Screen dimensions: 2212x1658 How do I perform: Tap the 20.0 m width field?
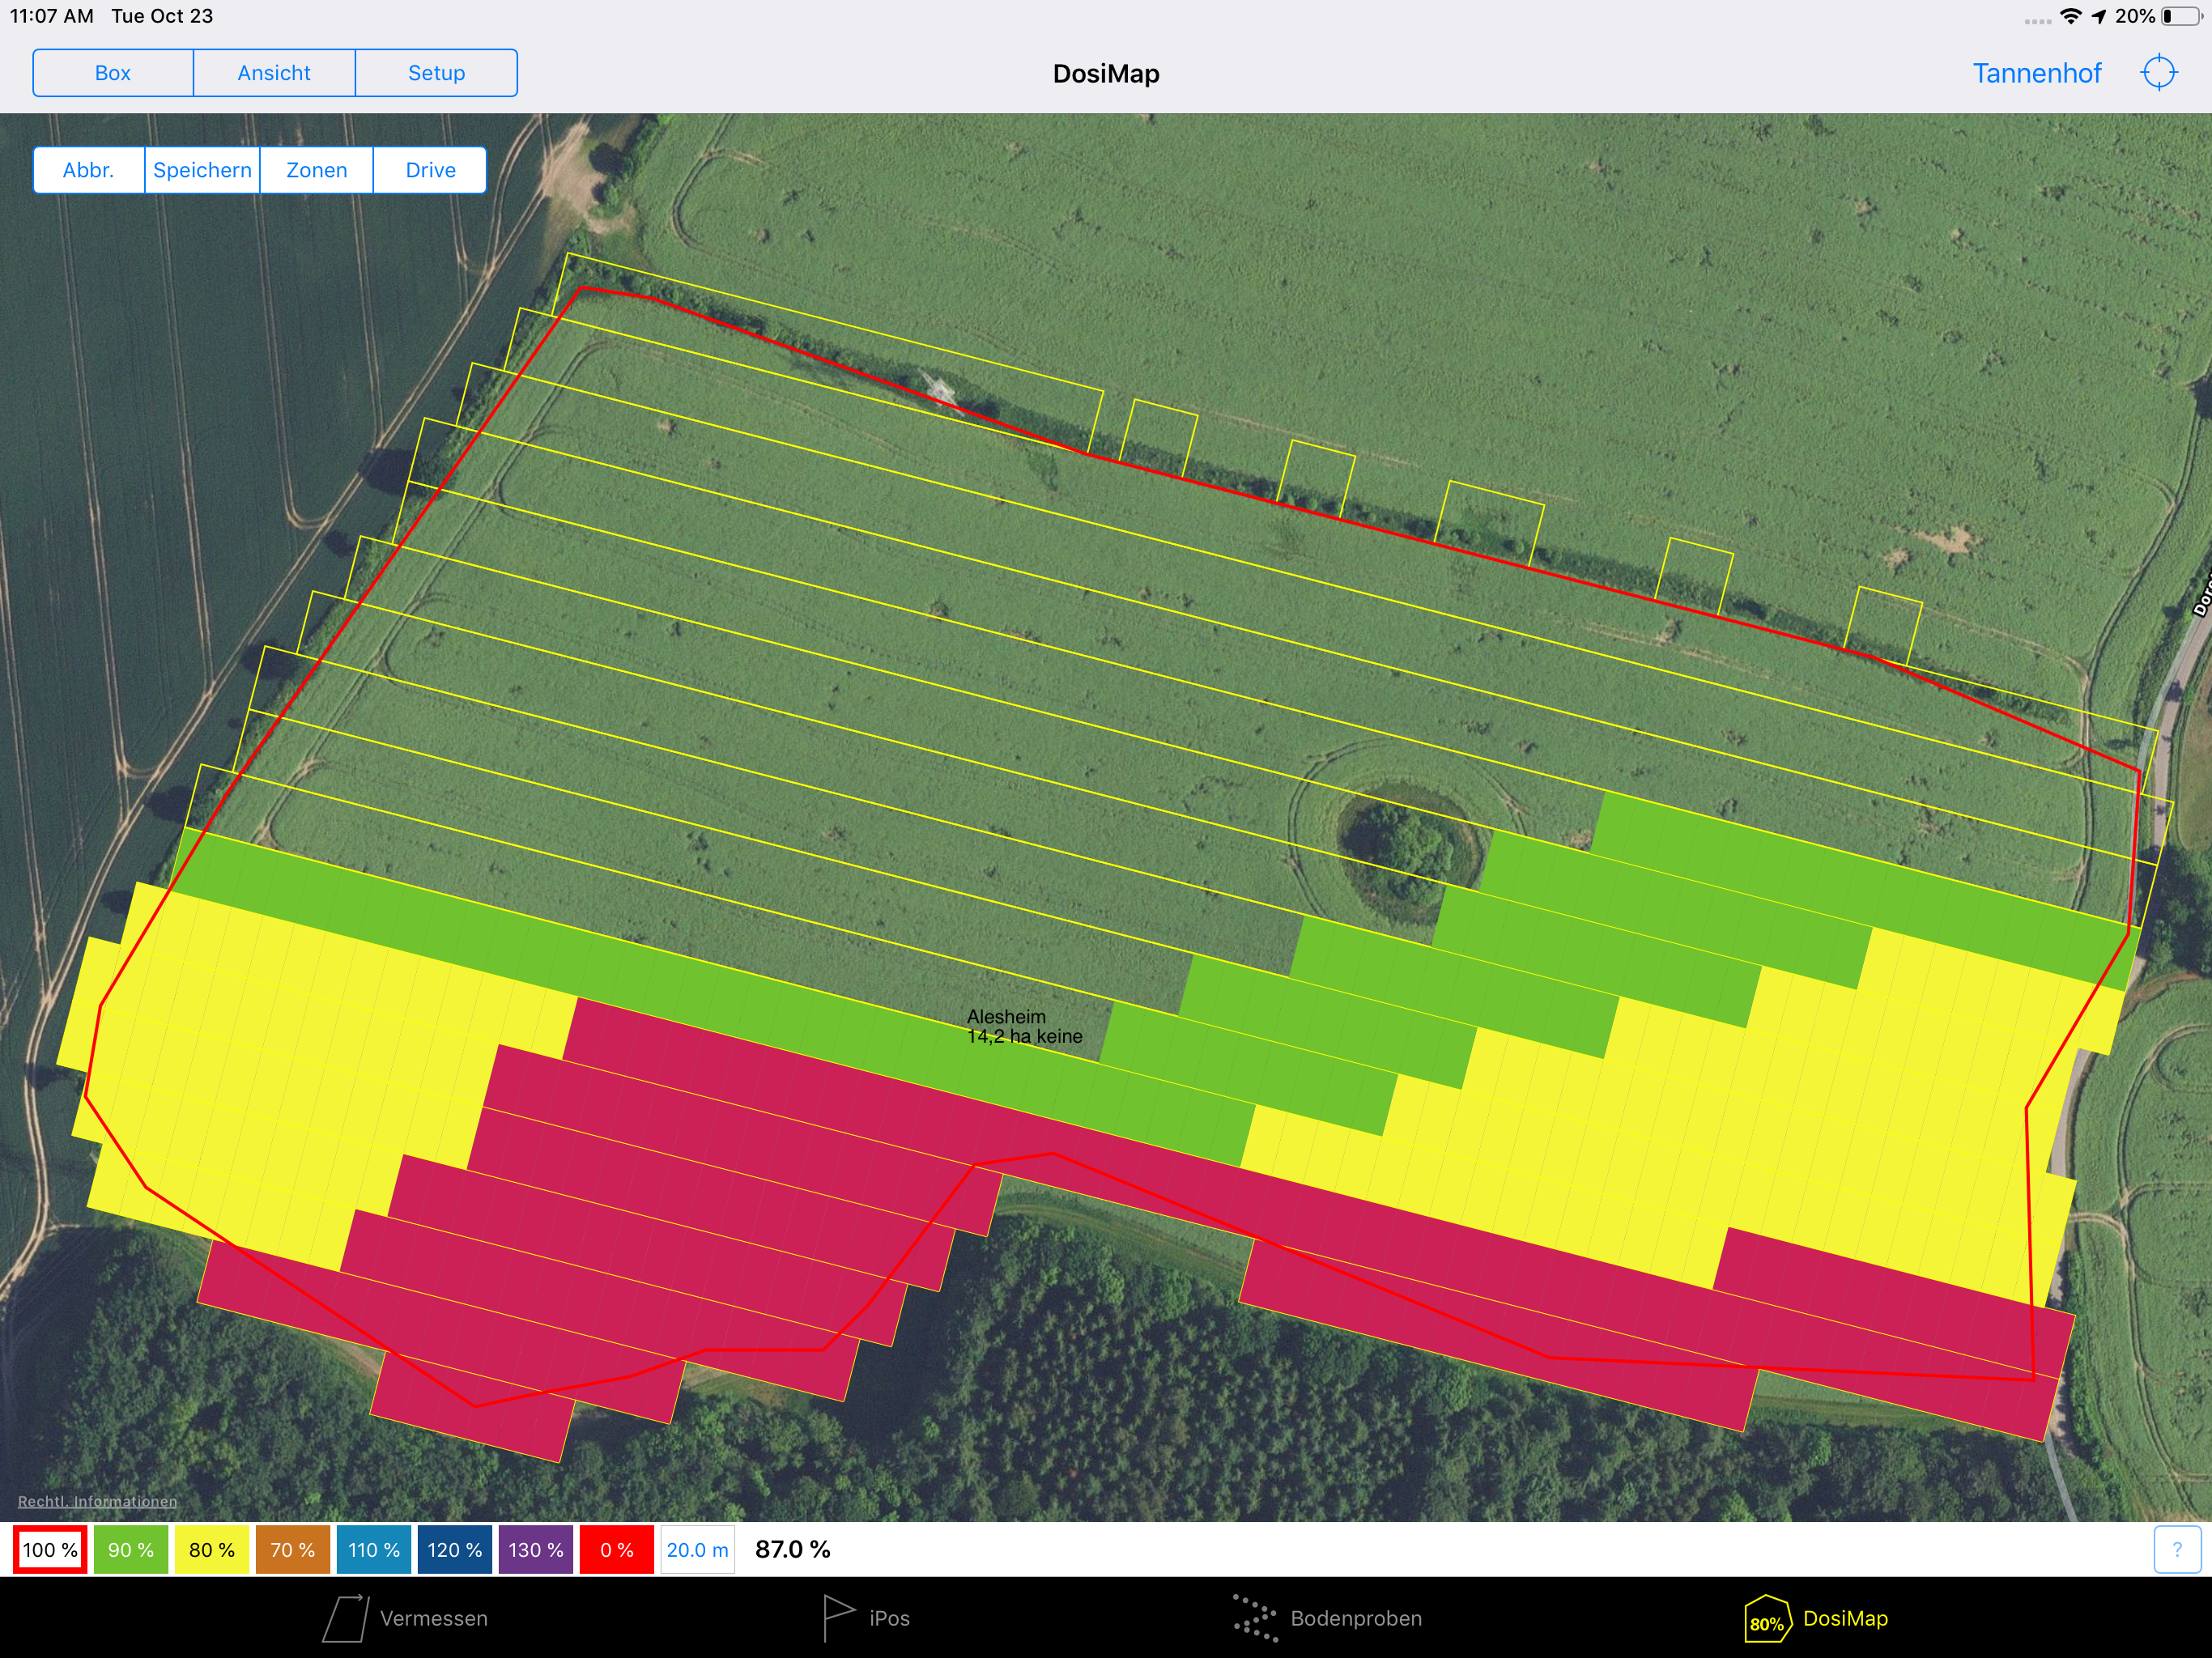click(x=697, y=1549)
